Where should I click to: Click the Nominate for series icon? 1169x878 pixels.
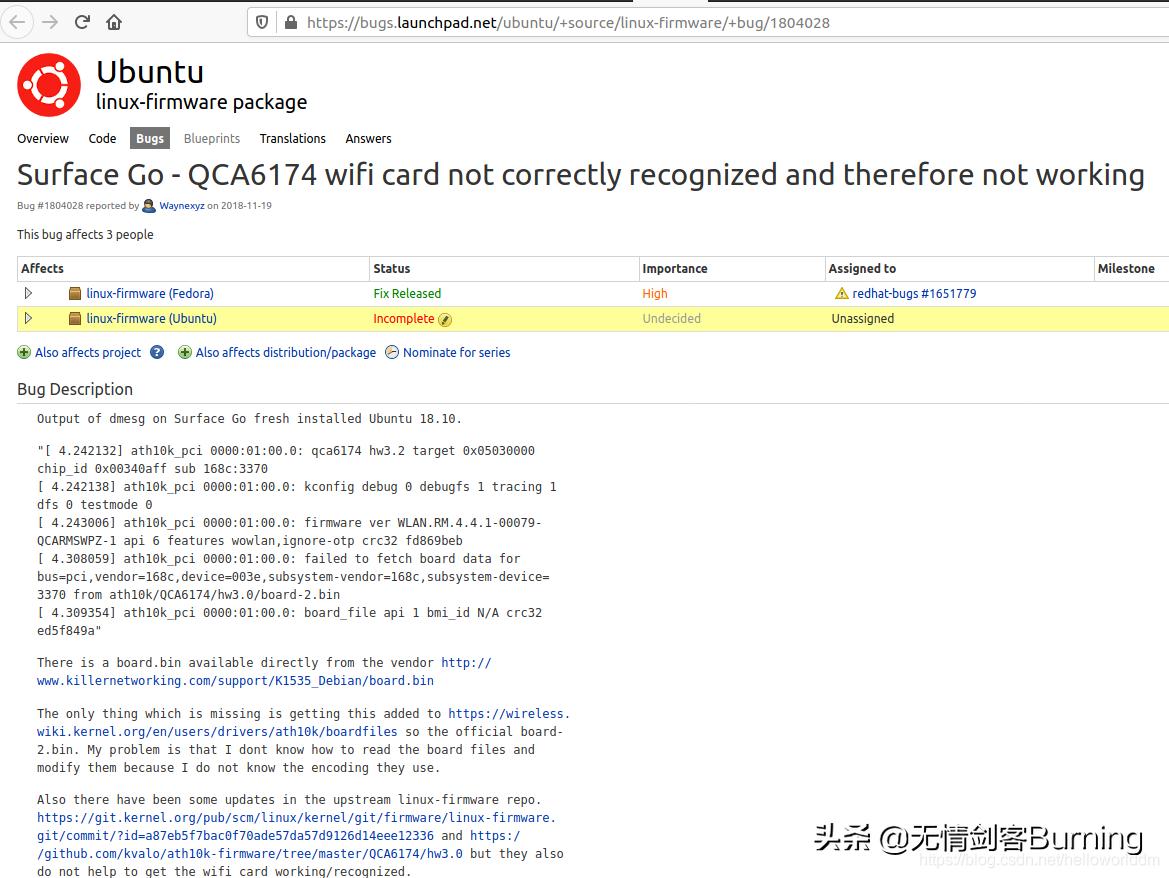pos(392,352)
